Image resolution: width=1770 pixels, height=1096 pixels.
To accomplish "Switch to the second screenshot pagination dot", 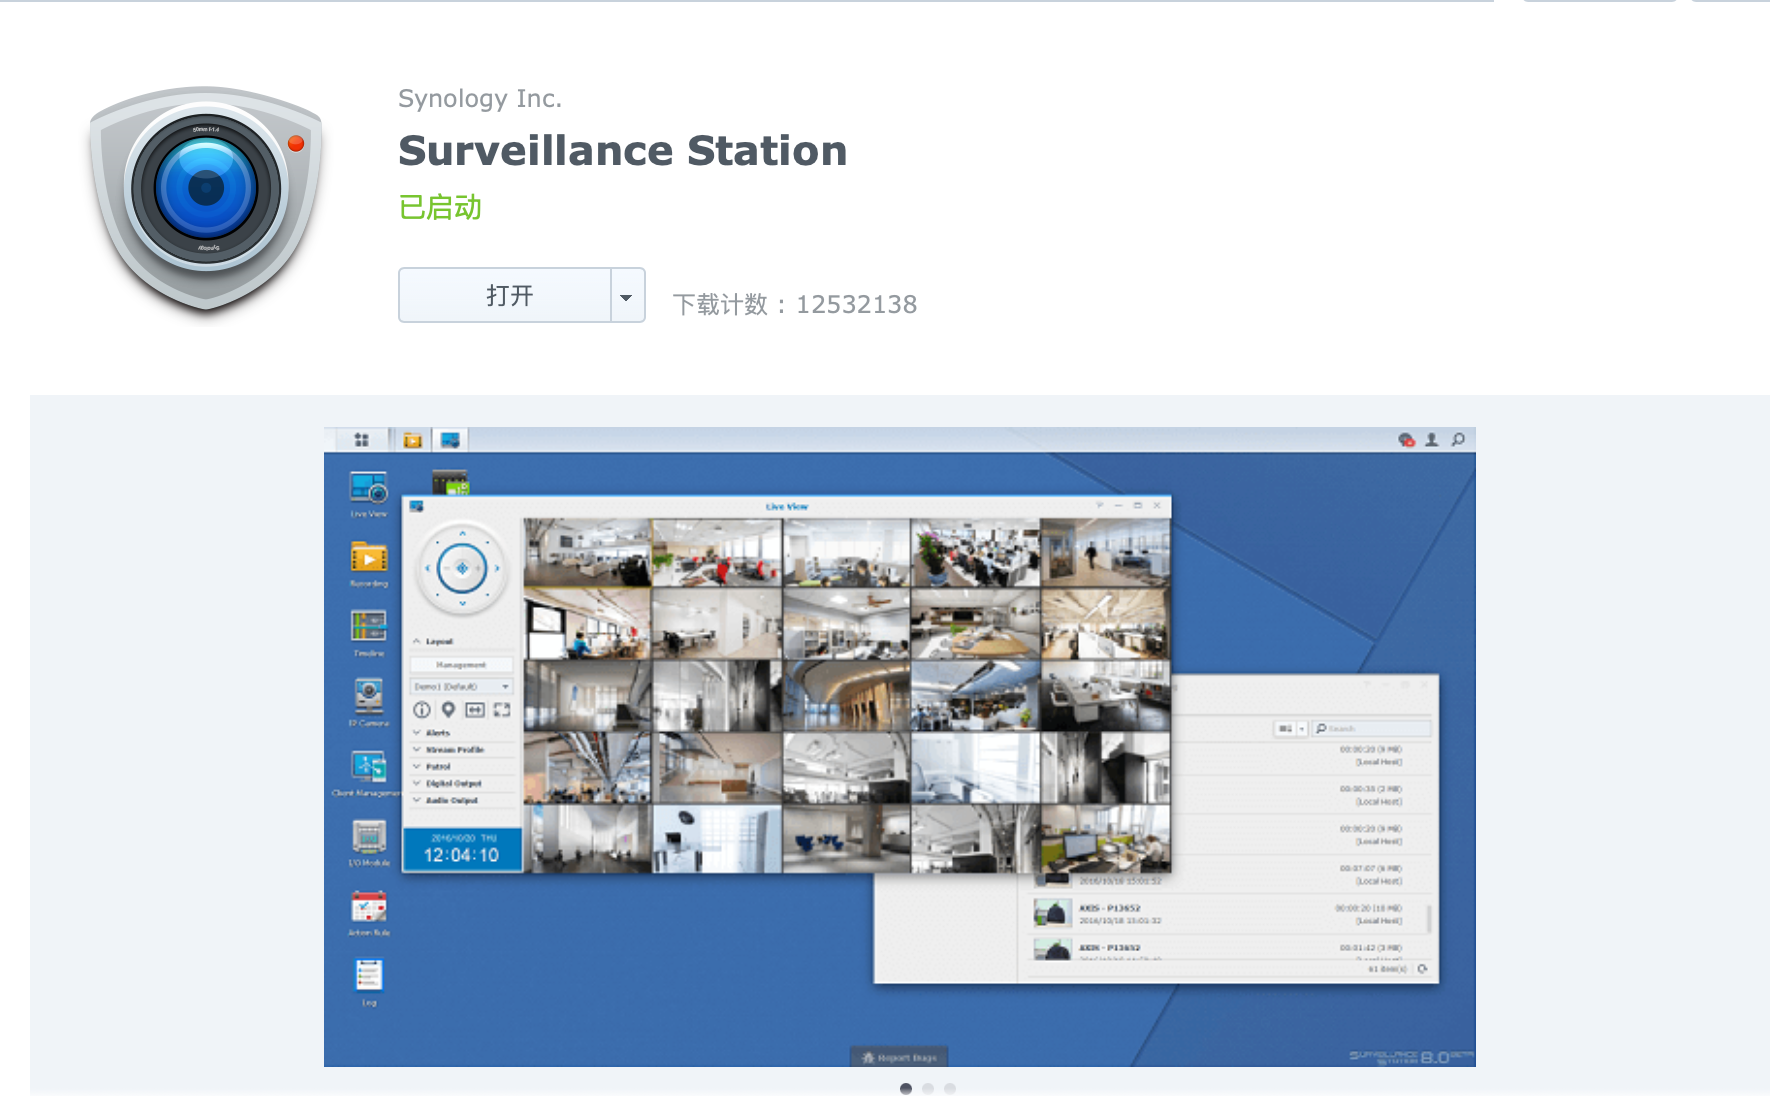I will 928,1088.
